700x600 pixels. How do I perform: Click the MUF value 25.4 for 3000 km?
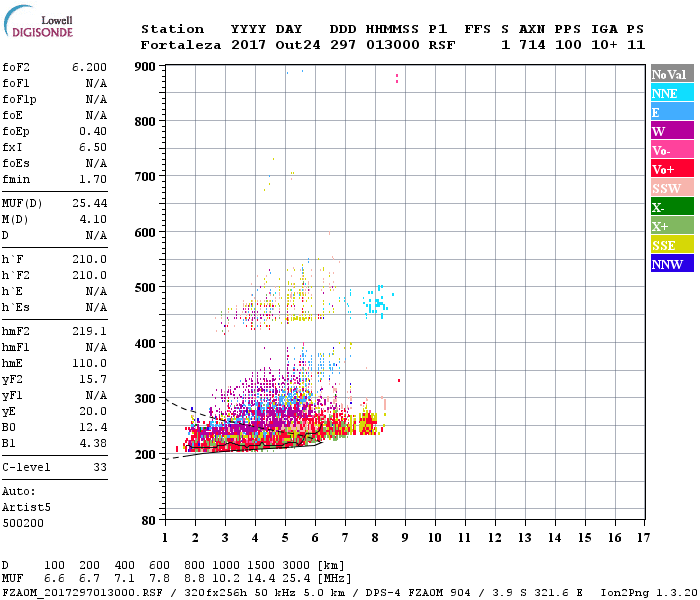296,579
